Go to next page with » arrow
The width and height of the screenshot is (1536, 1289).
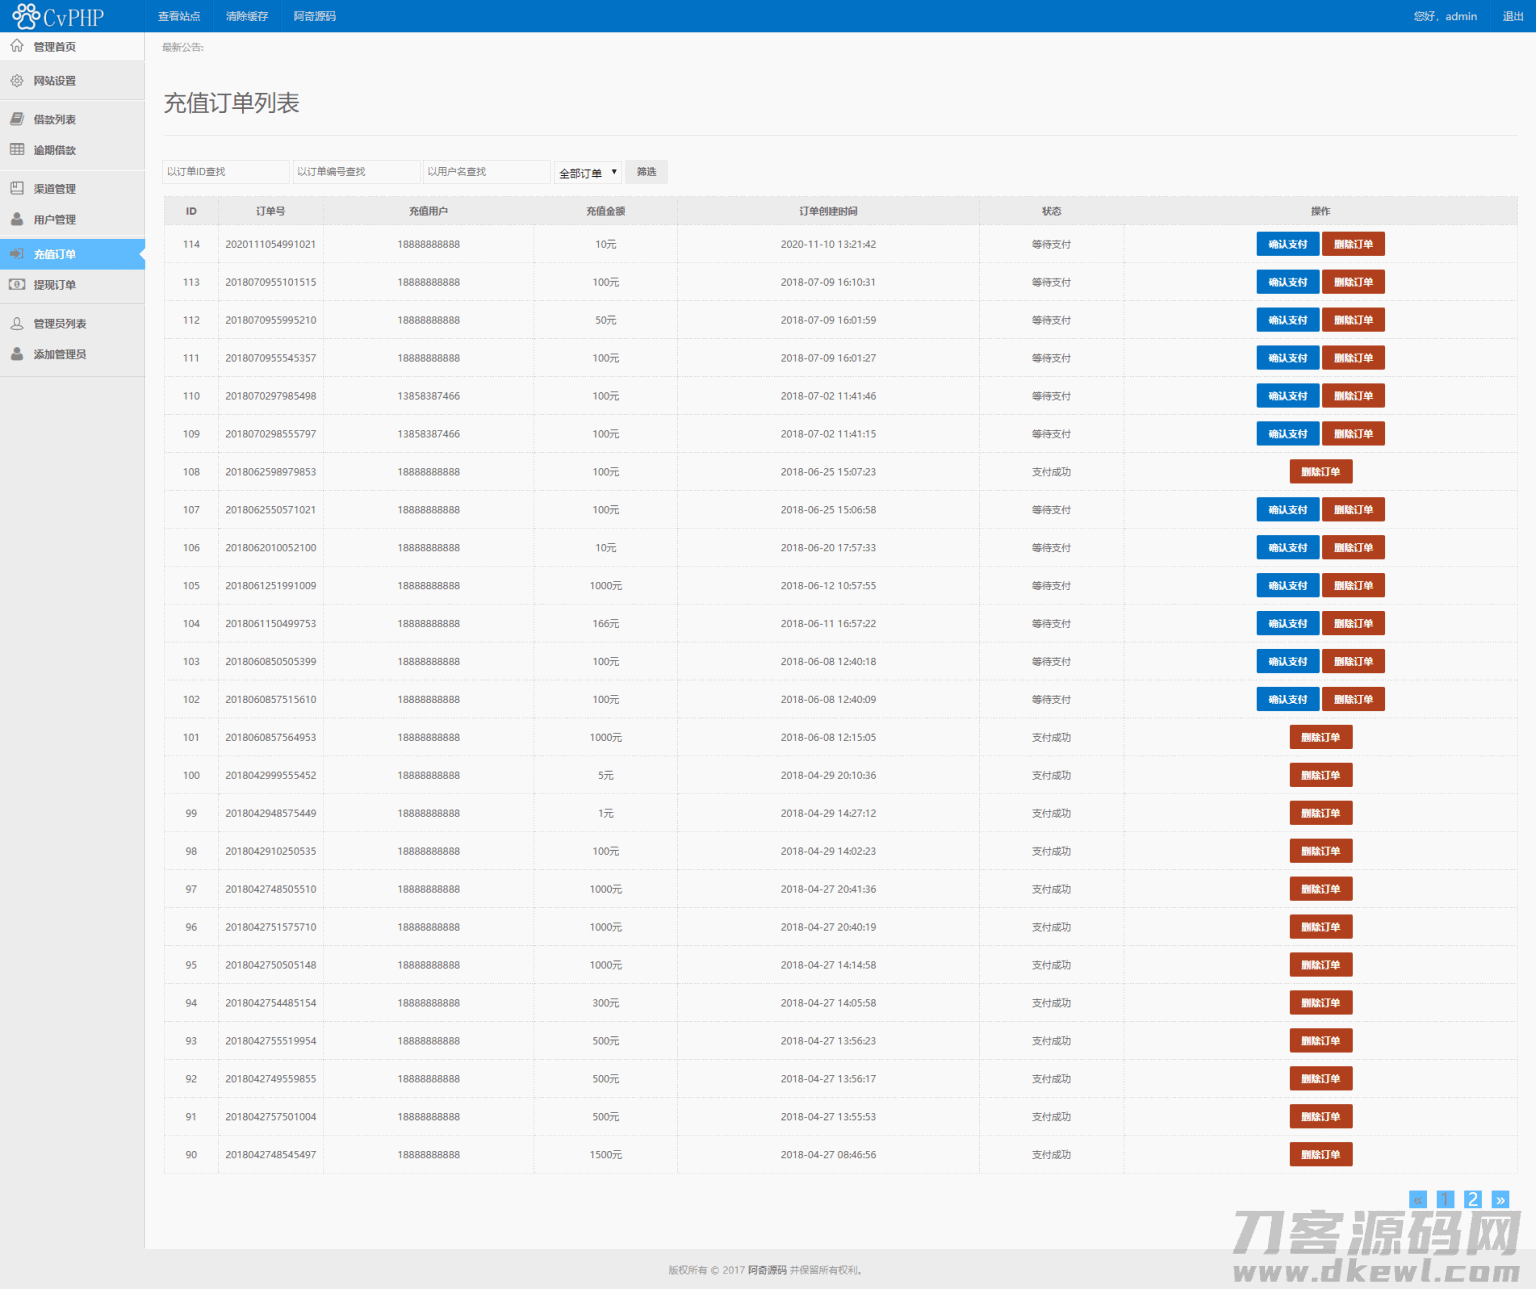click(x=1500, y=1199)
